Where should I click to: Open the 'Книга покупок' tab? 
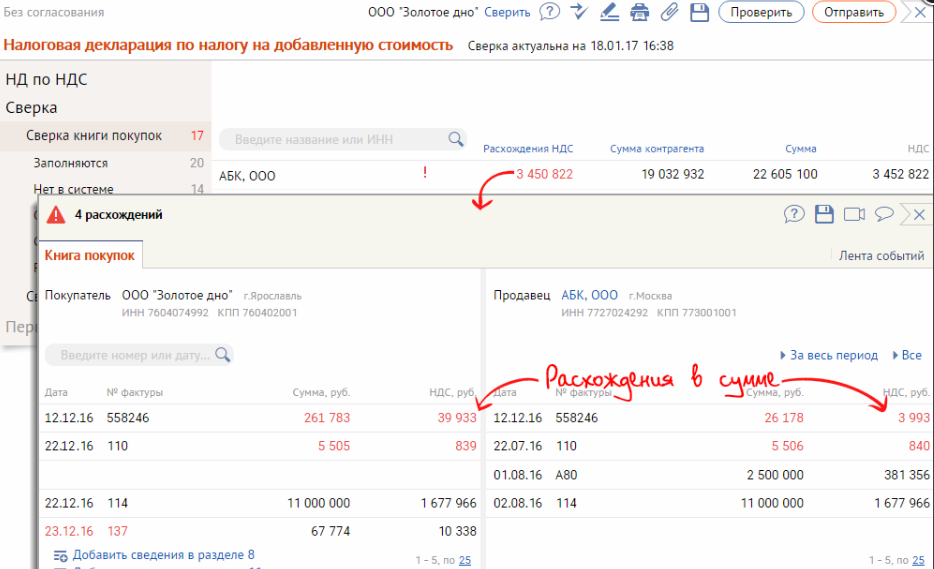[x=90, y=256]
